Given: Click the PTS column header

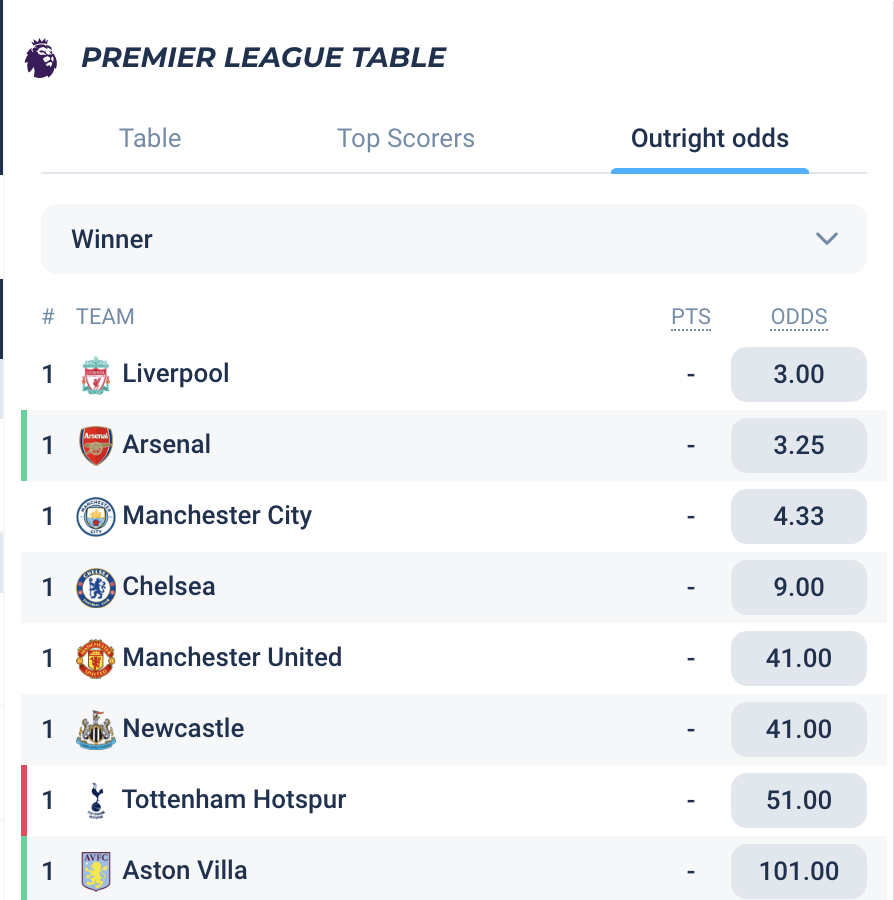Looking at the screenshot, I should coord(691,317).
